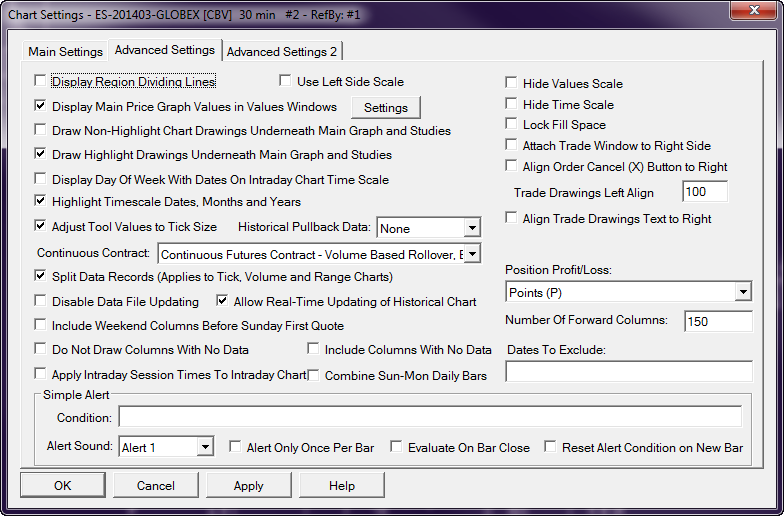Toggle Hide Time Scale checkbox
Image resolution: width=784 pixels, height=516 pixels.
tap(511, 104)
